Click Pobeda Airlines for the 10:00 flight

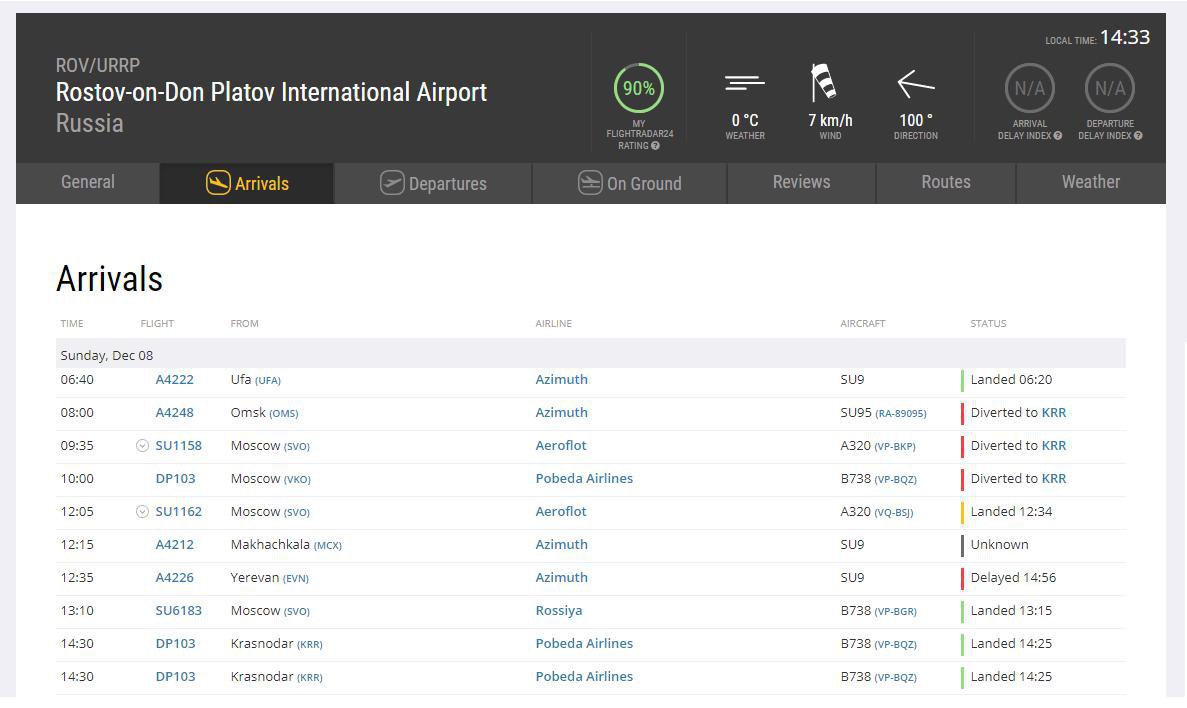click(584, 479)
